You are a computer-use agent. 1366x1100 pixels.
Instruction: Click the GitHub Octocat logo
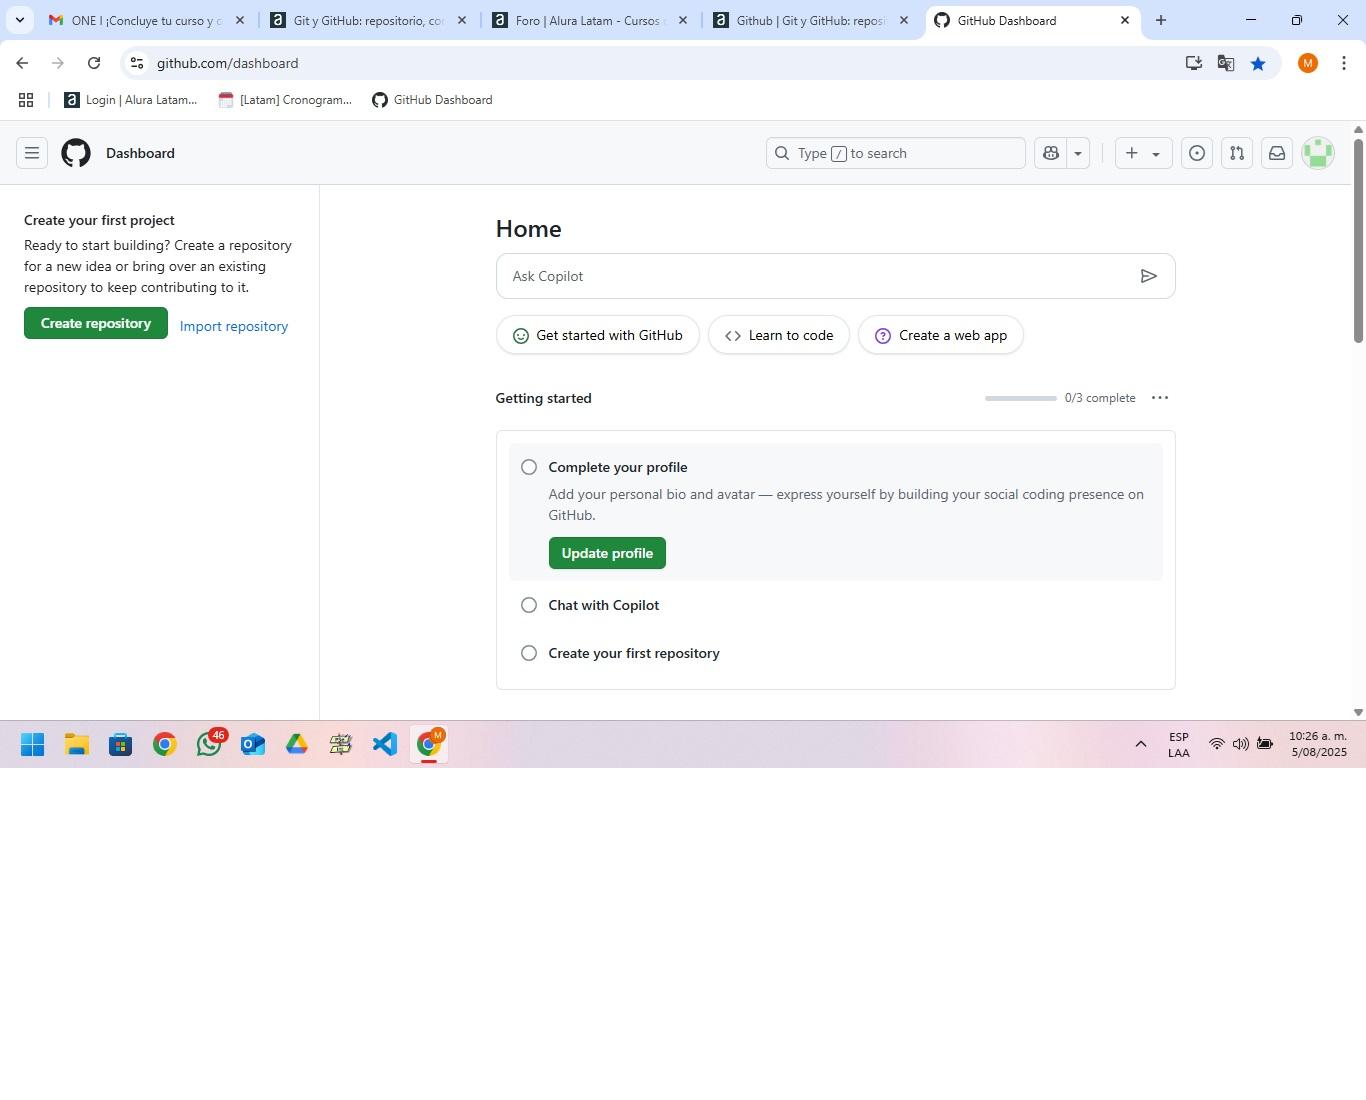coord(76,153)
